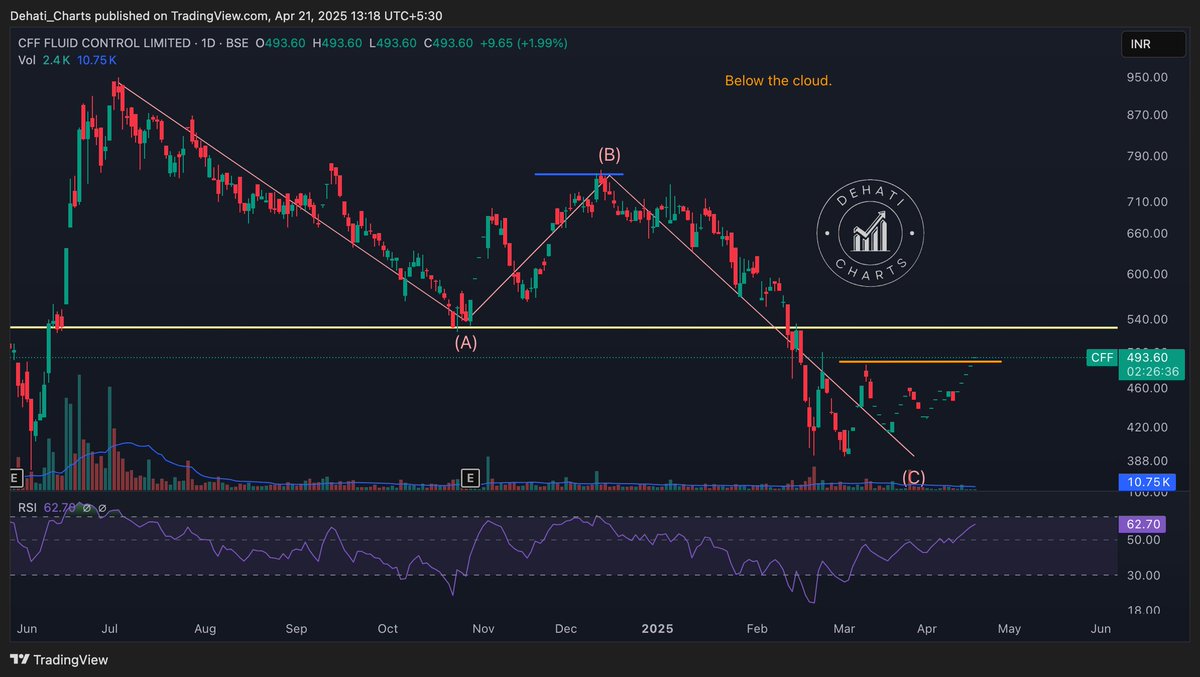This screenshot has width=1200, height=677.
Task: Click the earnings E marker near November
Action: pyautogui.click(x=470, y=478)
